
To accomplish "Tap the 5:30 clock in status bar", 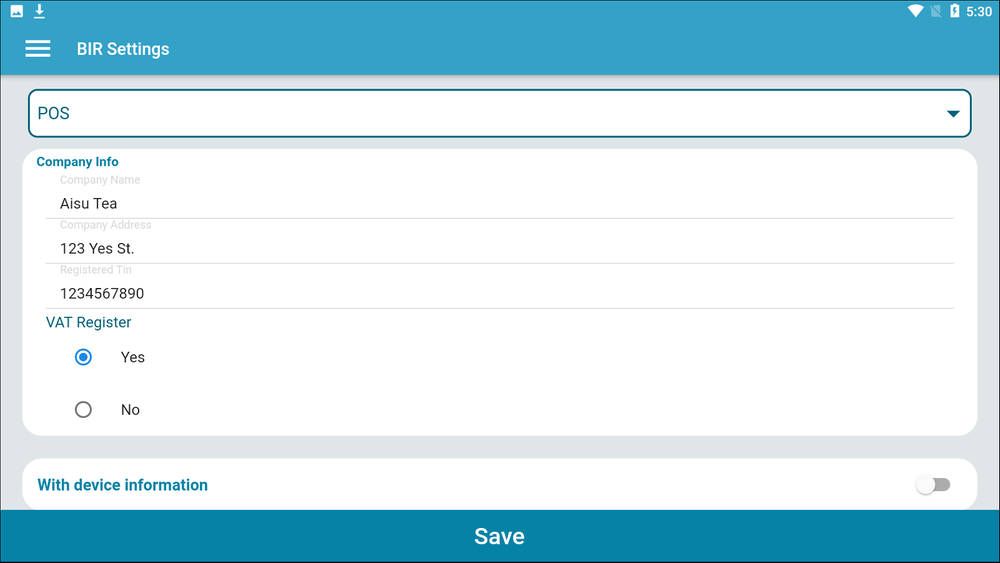I will 979,11.
